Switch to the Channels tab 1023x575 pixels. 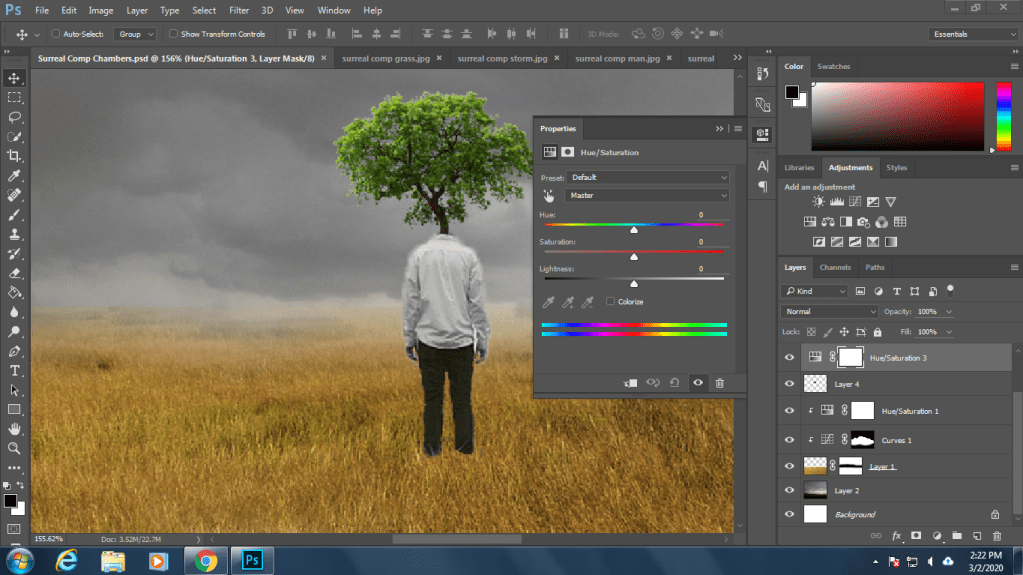[x=835, y=267]
